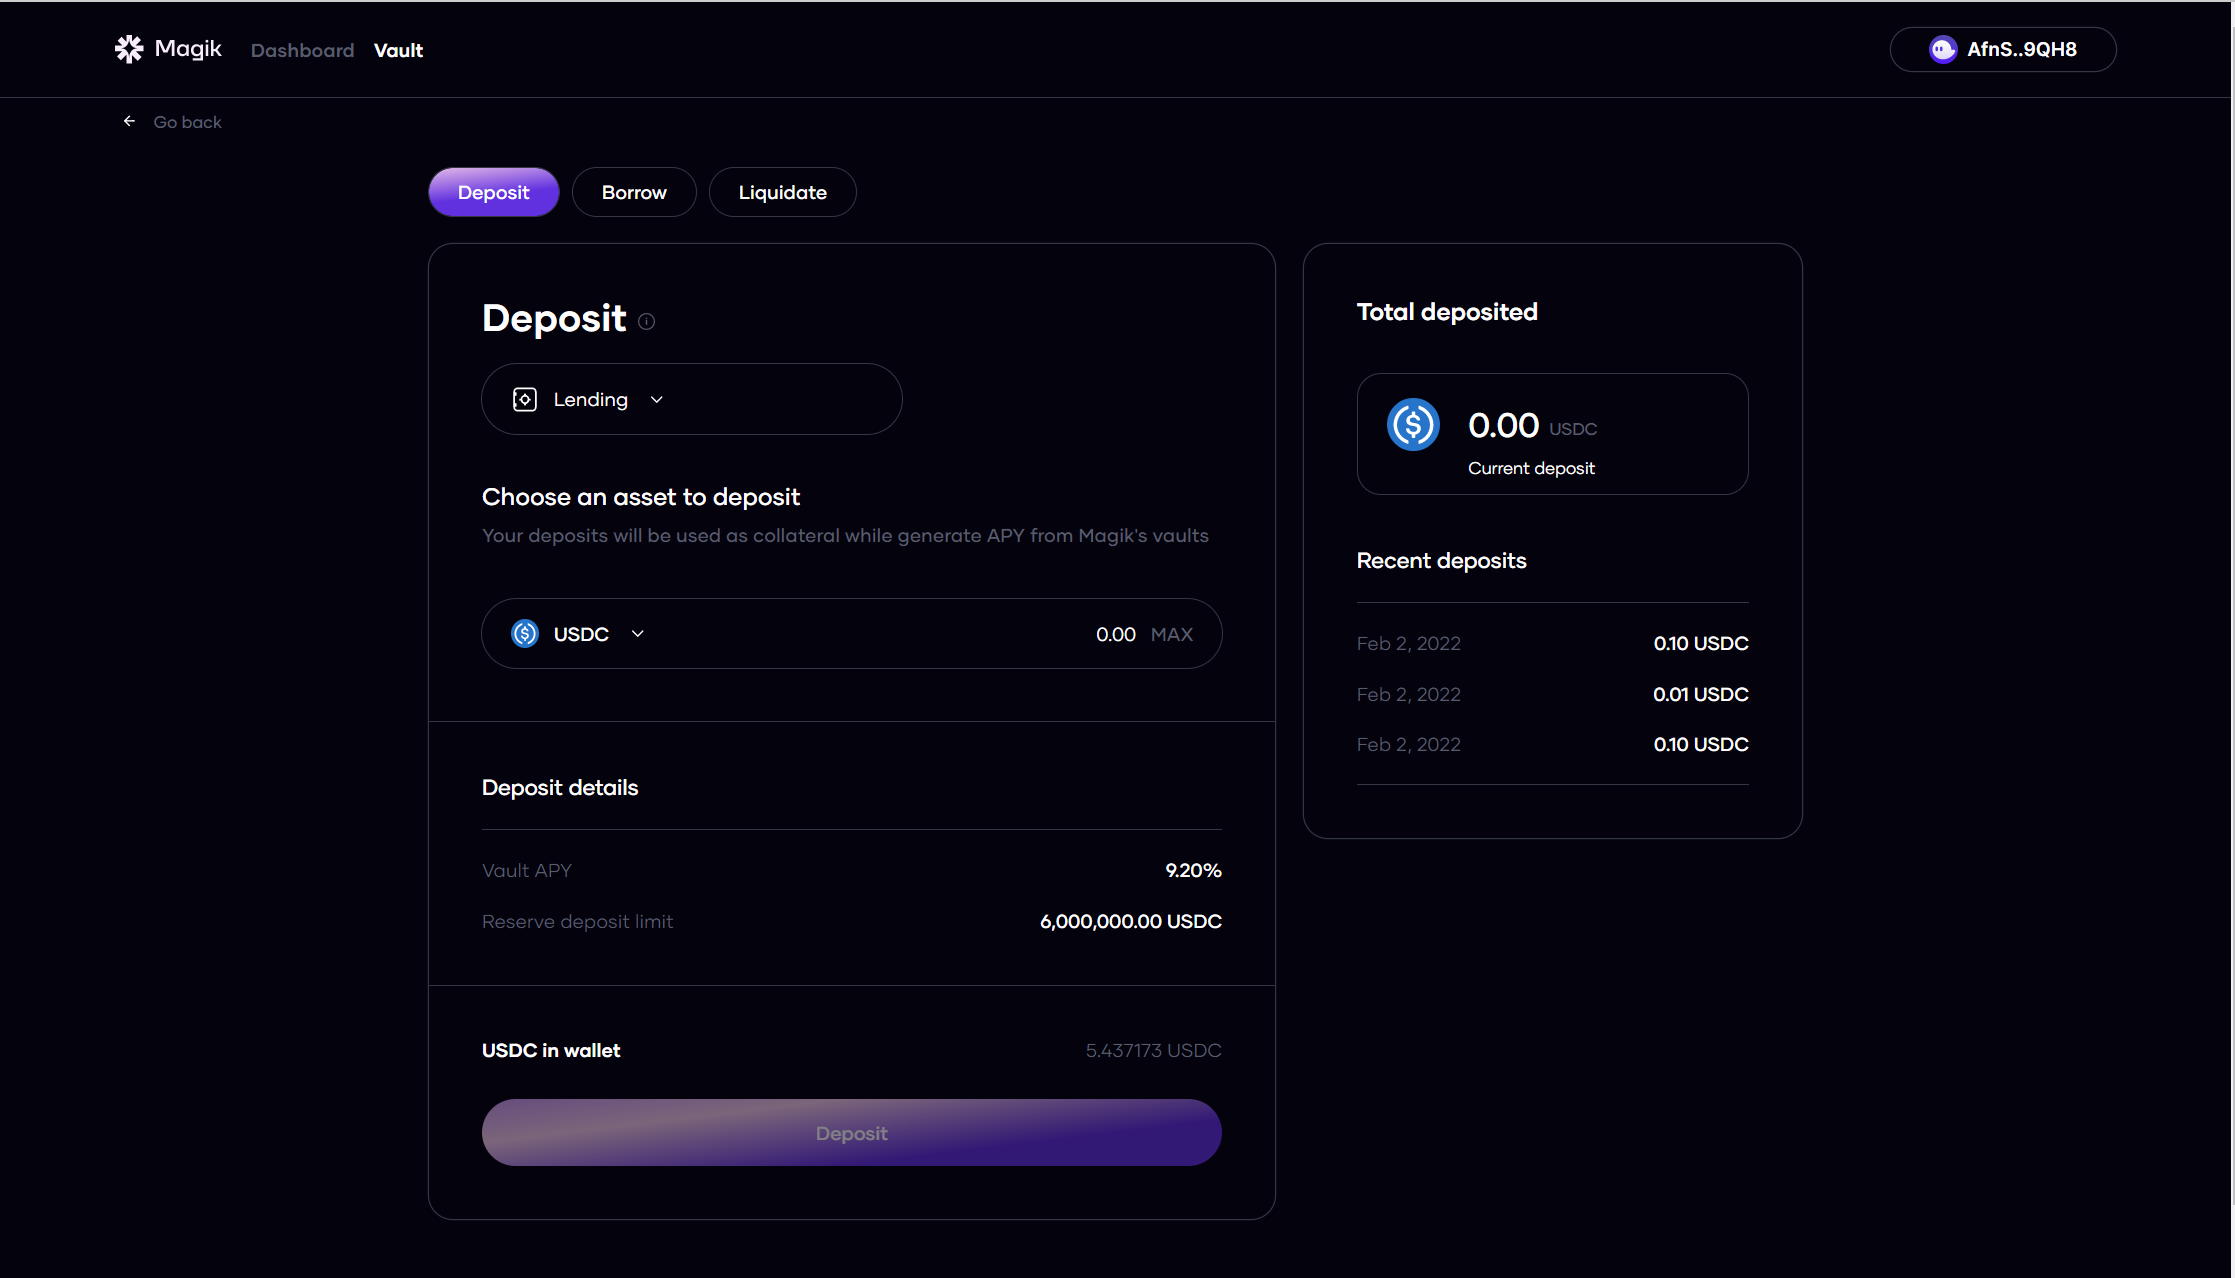The width and height of the screenshot is (2235, 1278).
Task: Click the info icon beside Deposit heading
Action: tap(647, 321)
